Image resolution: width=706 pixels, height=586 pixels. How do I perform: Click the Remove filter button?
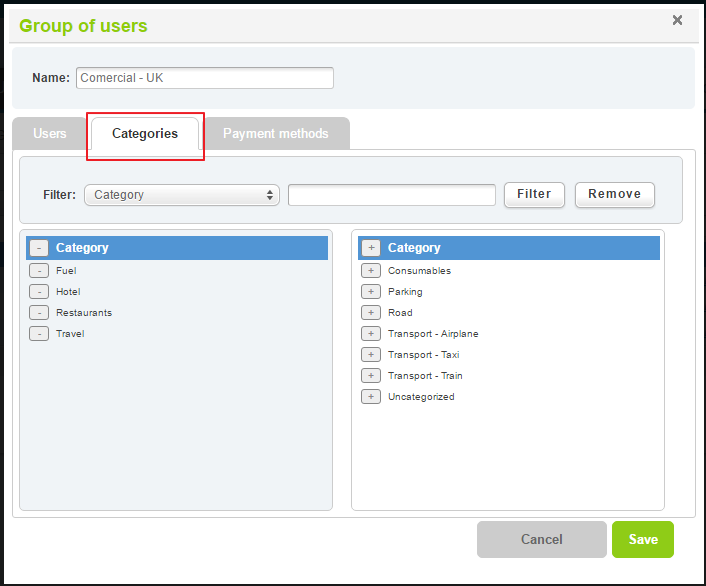coord(615,194)
